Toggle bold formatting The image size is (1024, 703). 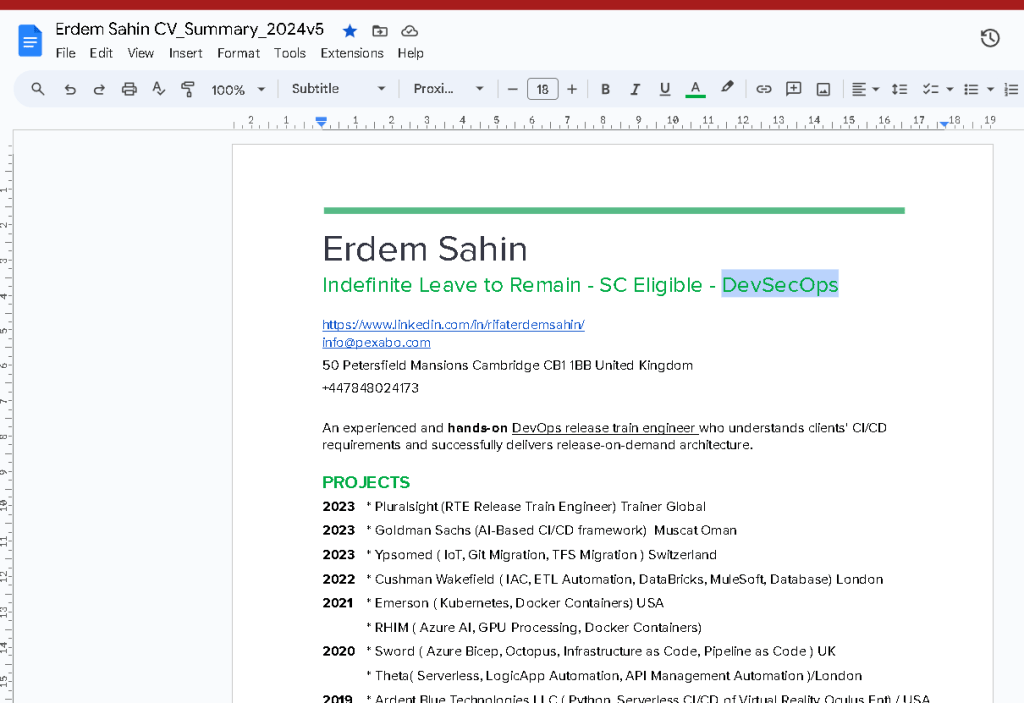click(605, 89)
